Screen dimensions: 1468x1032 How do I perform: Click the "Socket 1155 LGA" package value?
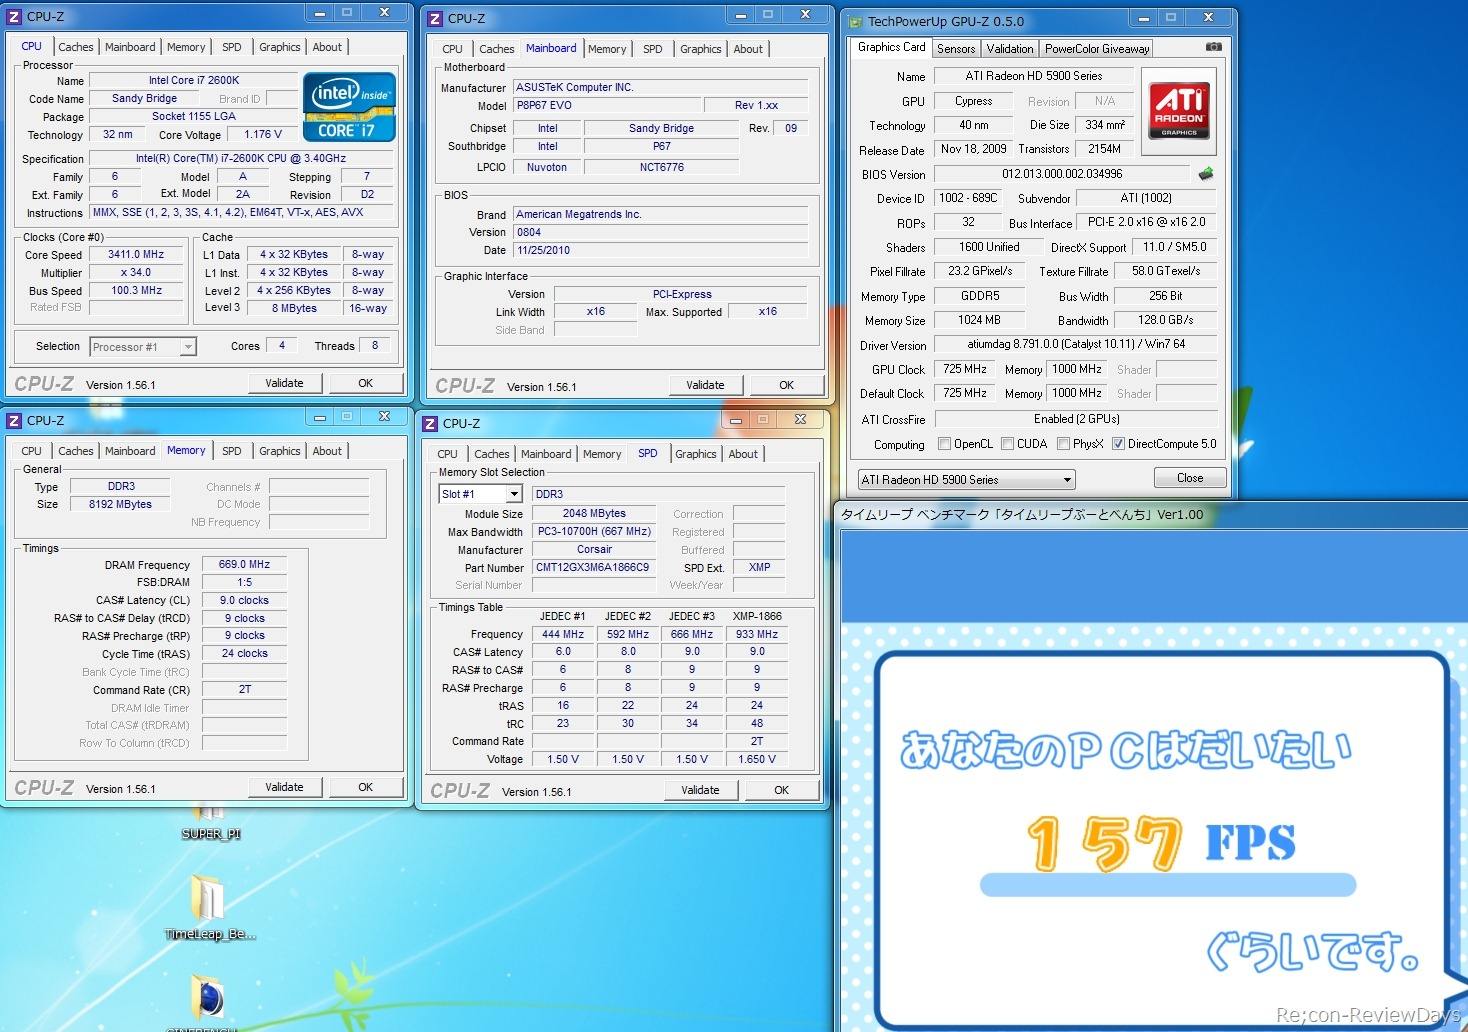point(194,116)
